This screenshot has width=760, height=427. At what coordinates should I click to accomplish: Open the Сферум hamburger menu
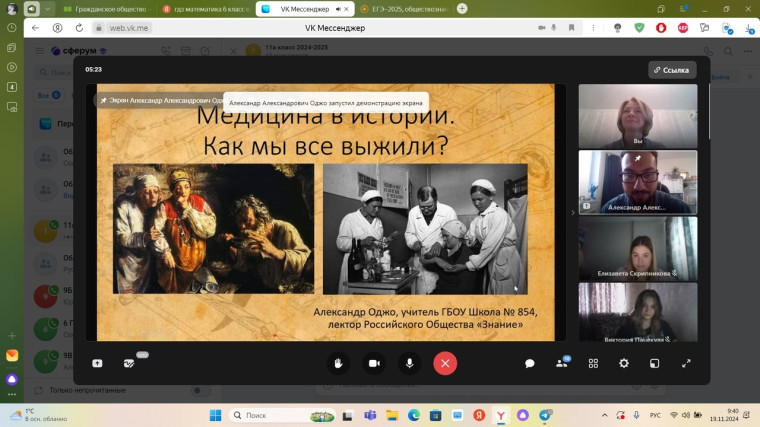(40, 51)
